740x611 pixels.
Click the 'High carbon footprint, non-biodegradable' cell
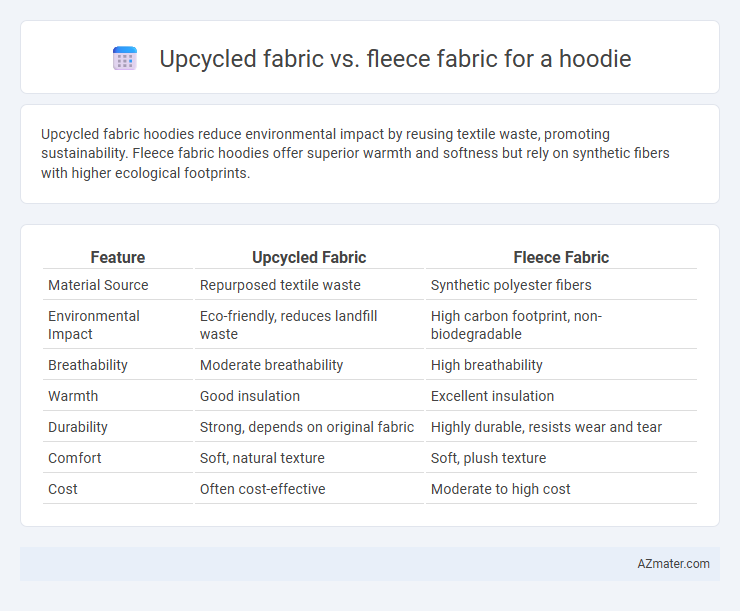[516, 325]
